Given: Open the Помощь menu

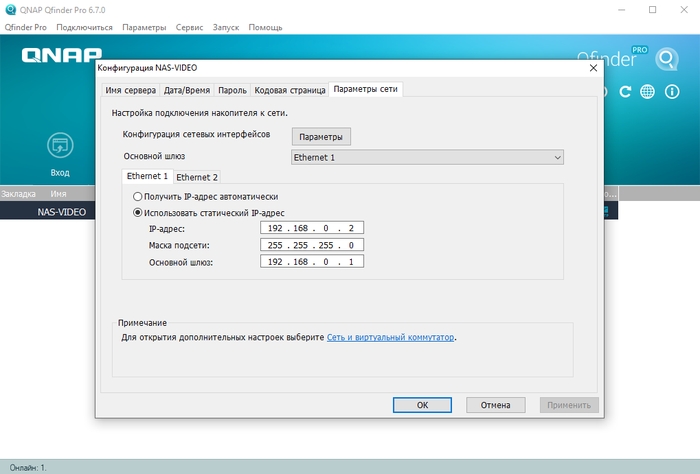Looking at the screenshot, I should pos(265,27).
